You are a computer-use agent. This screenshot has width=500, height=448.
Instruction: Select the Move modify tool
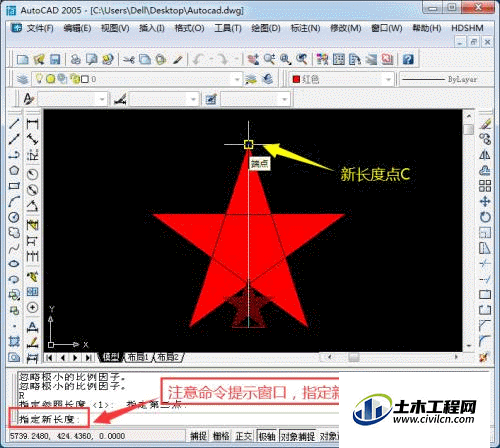click(x=485, y=201)
